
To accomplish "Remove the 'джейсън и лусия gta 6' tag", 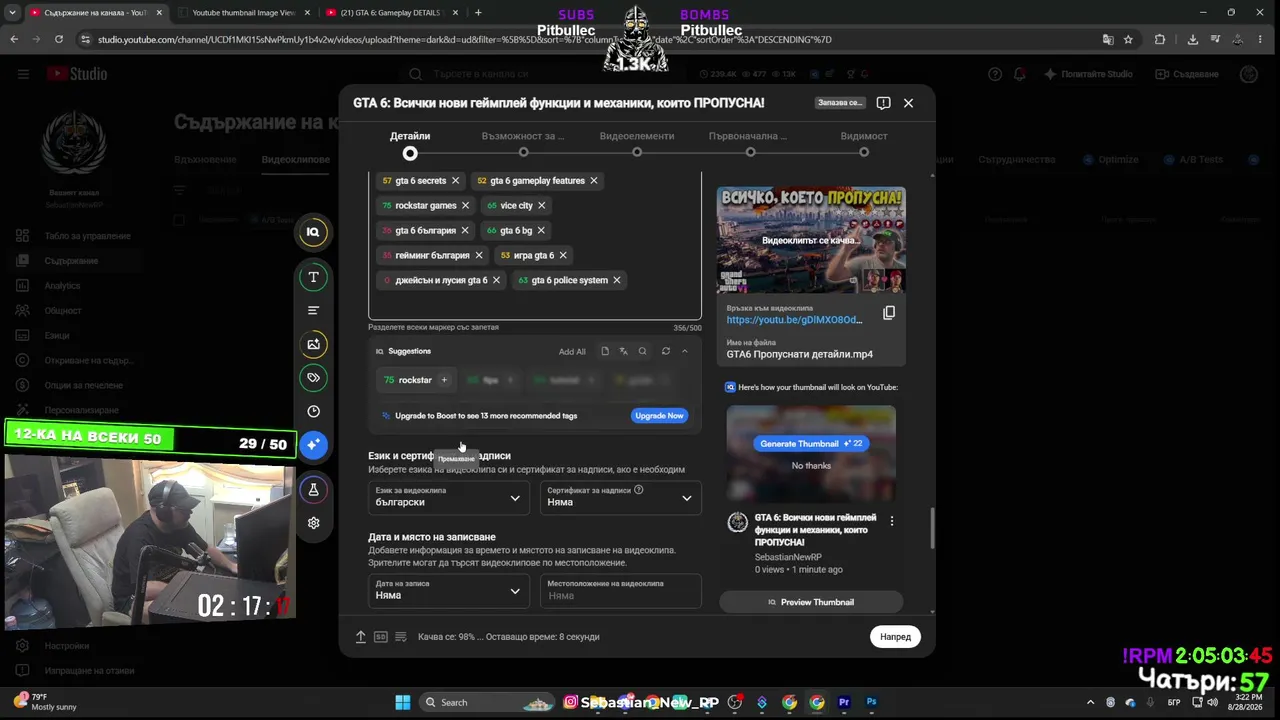I will (x=496, y=281).
